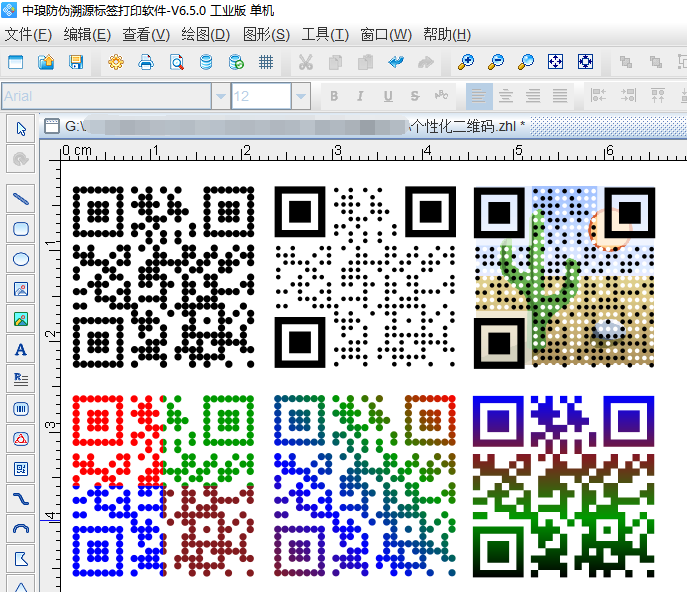
Task: Select the ellipse drawing tool
Action: (20, 258)
